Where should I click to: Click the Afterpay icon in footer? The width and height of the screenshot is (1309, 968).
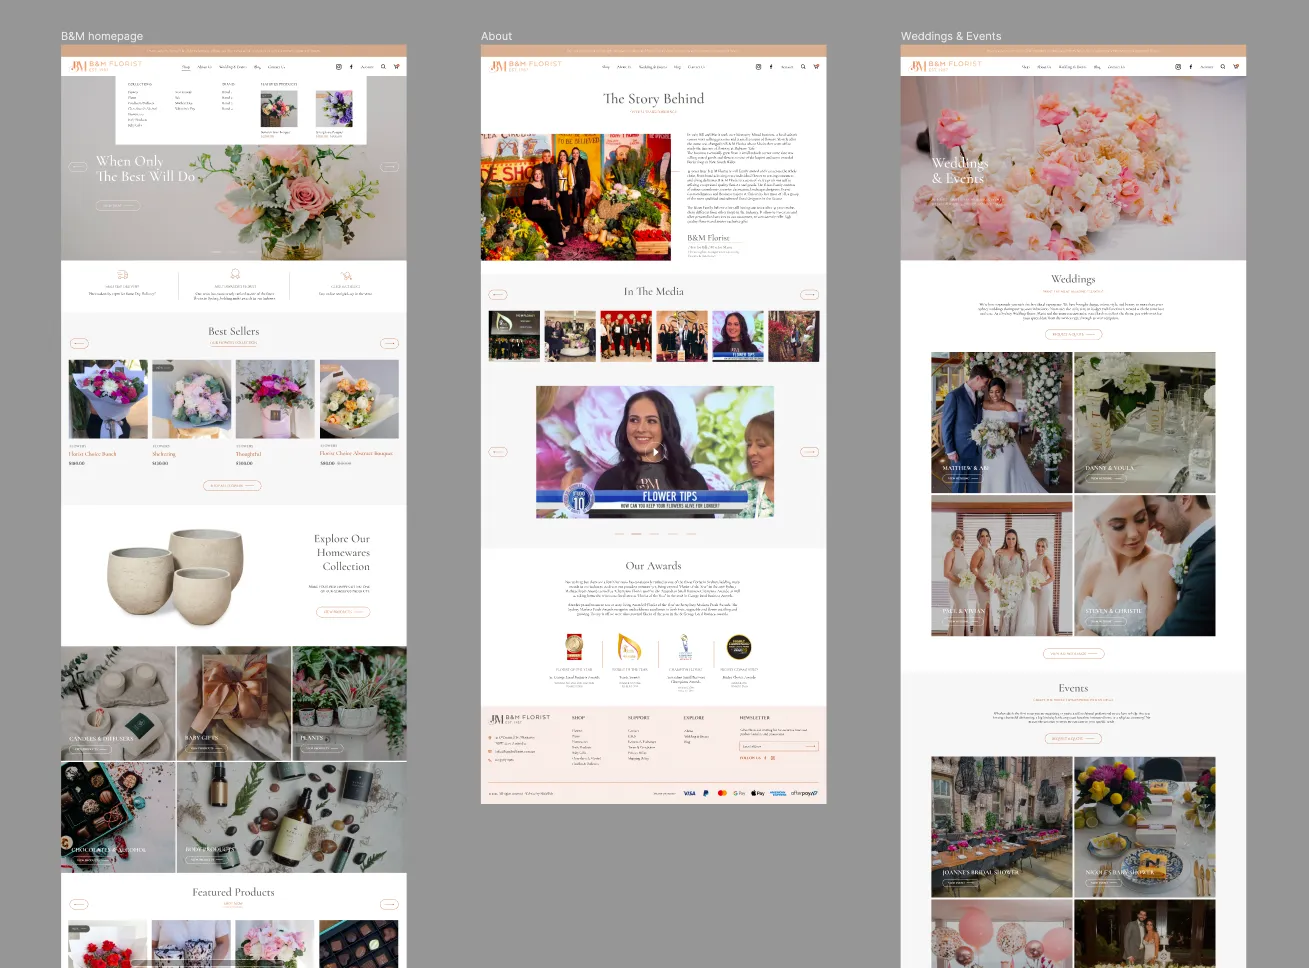tap(804, 793)
